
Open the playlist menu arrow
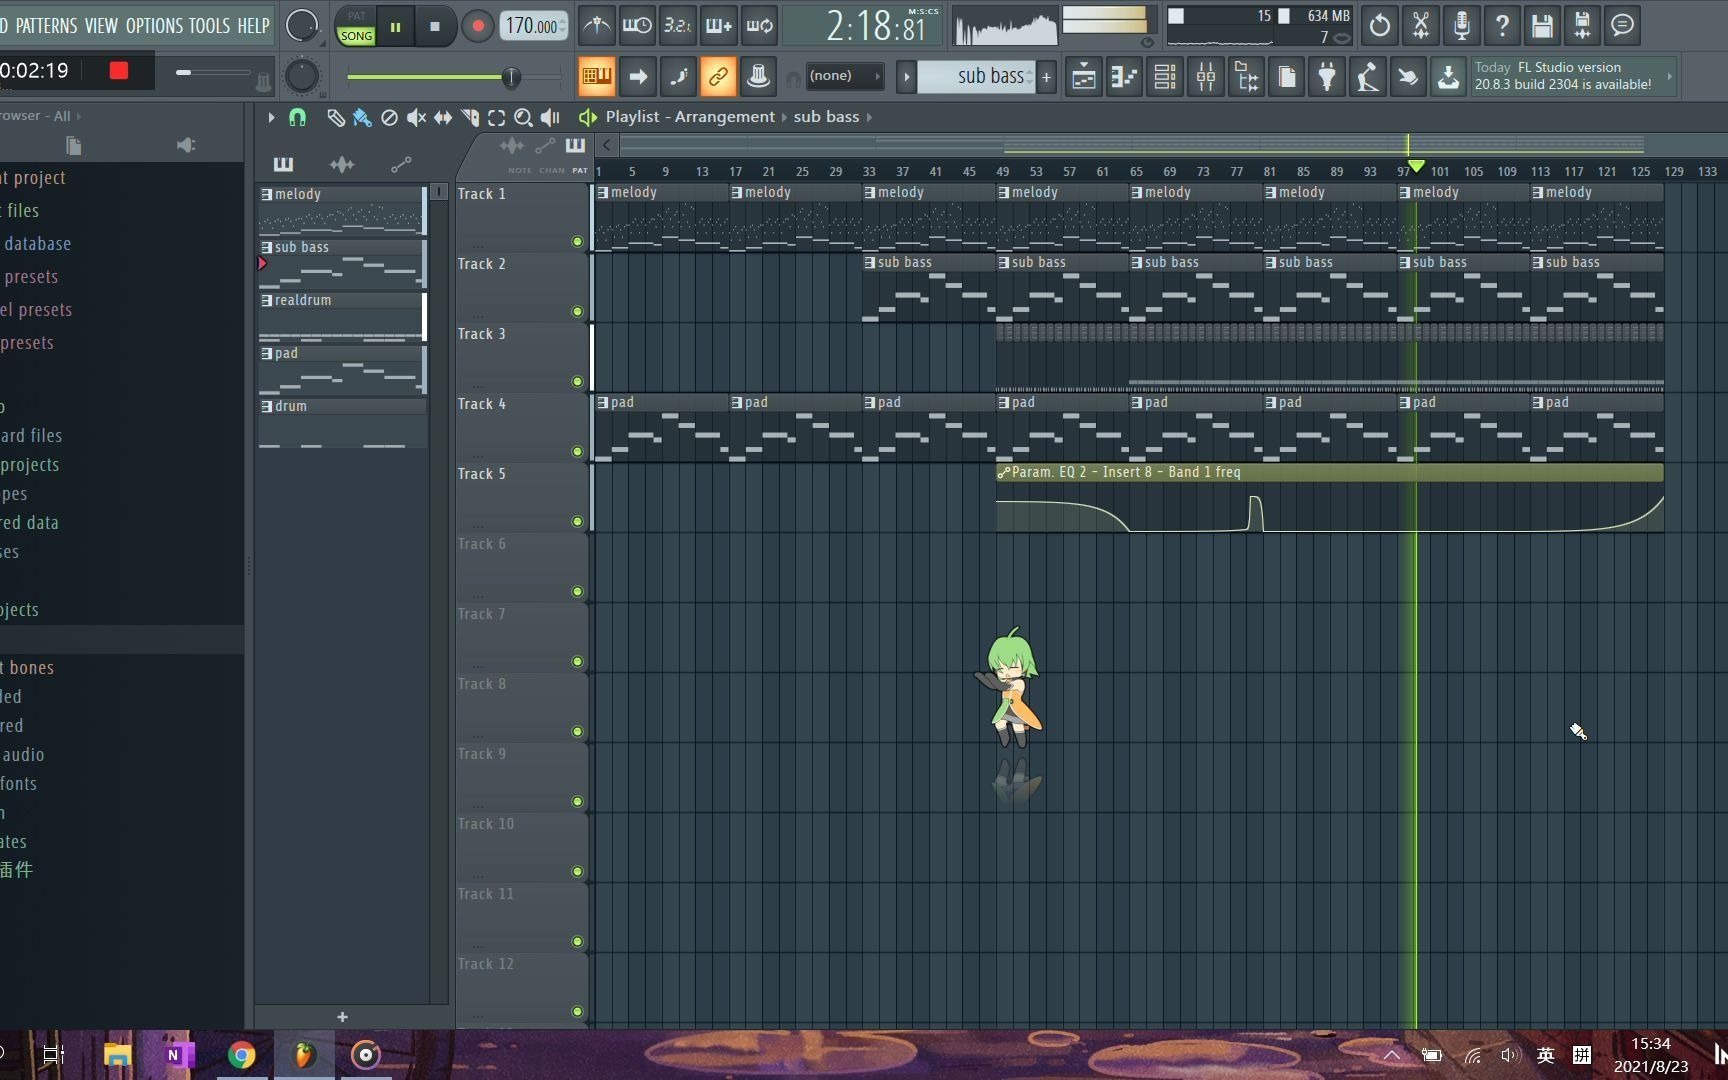pos(270,117)
